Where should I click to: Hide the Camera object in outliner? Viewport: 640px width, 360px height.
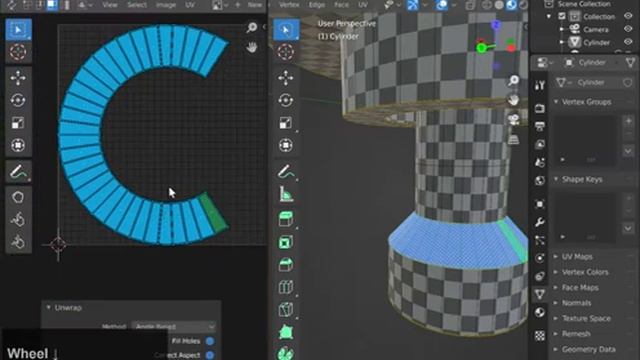click(x=628, y=29)
